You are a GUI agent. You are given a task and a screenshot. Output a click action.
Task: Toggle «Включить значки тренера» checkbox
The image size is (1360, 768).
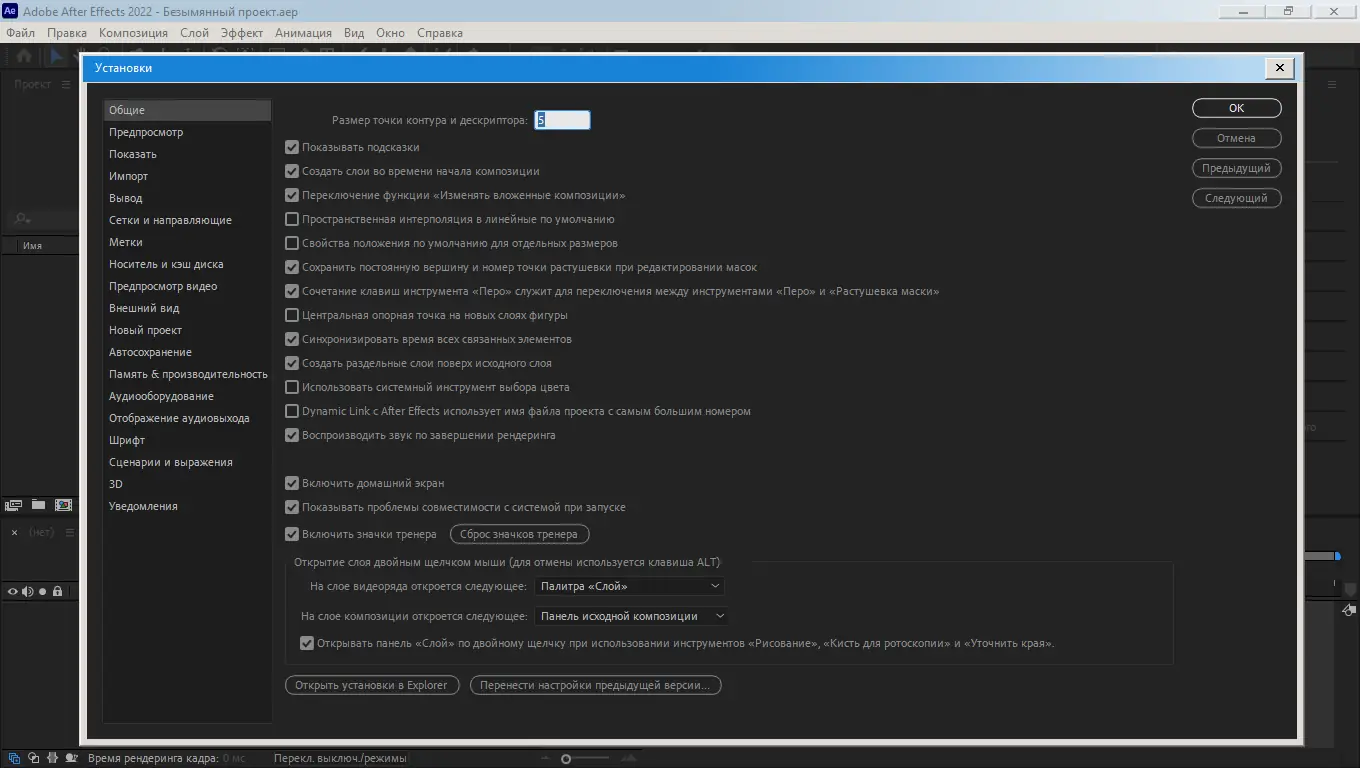point(292,534)
